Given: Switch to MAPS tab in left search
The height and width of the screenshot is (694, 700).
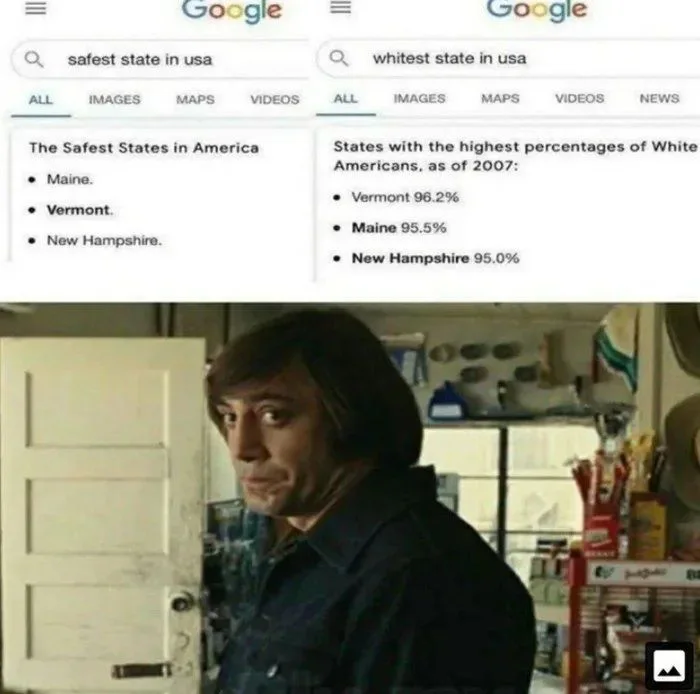Looking at the screenshot, I should (x=195, y=100).
